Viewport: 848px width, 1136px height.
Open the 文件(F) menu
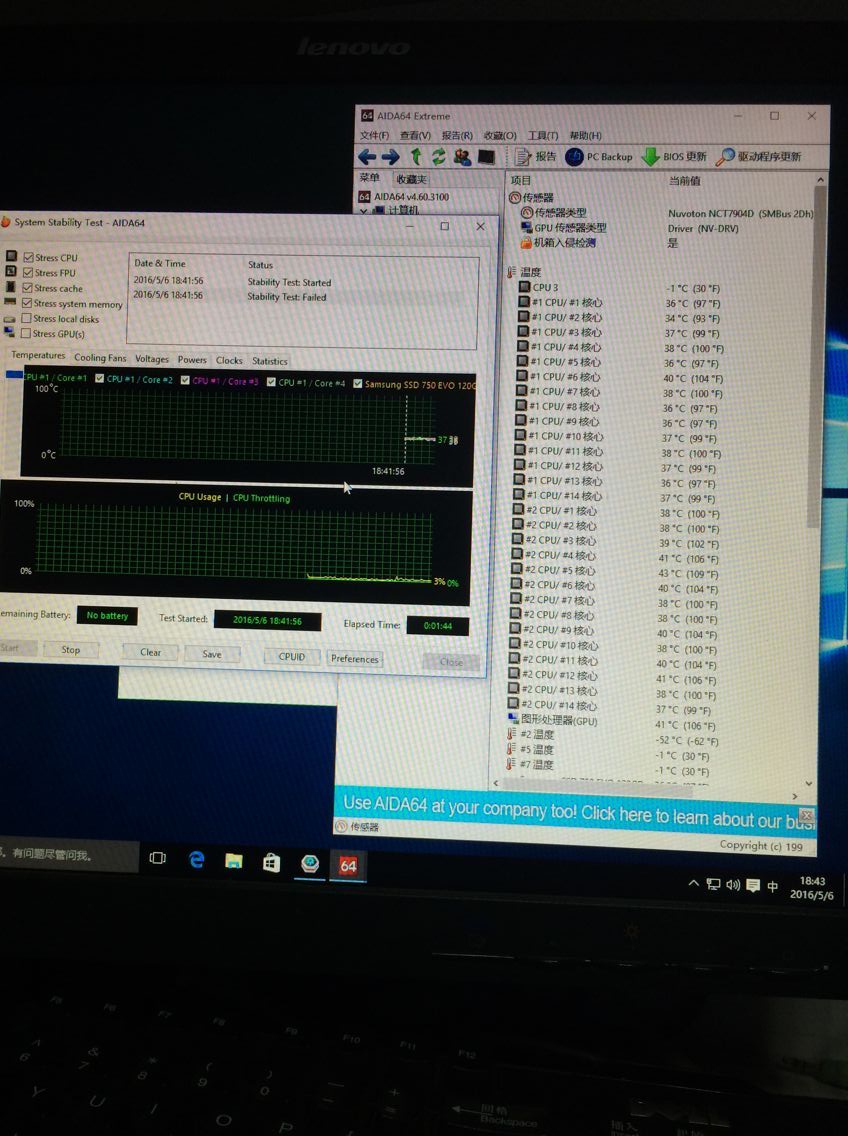[374, 135]
